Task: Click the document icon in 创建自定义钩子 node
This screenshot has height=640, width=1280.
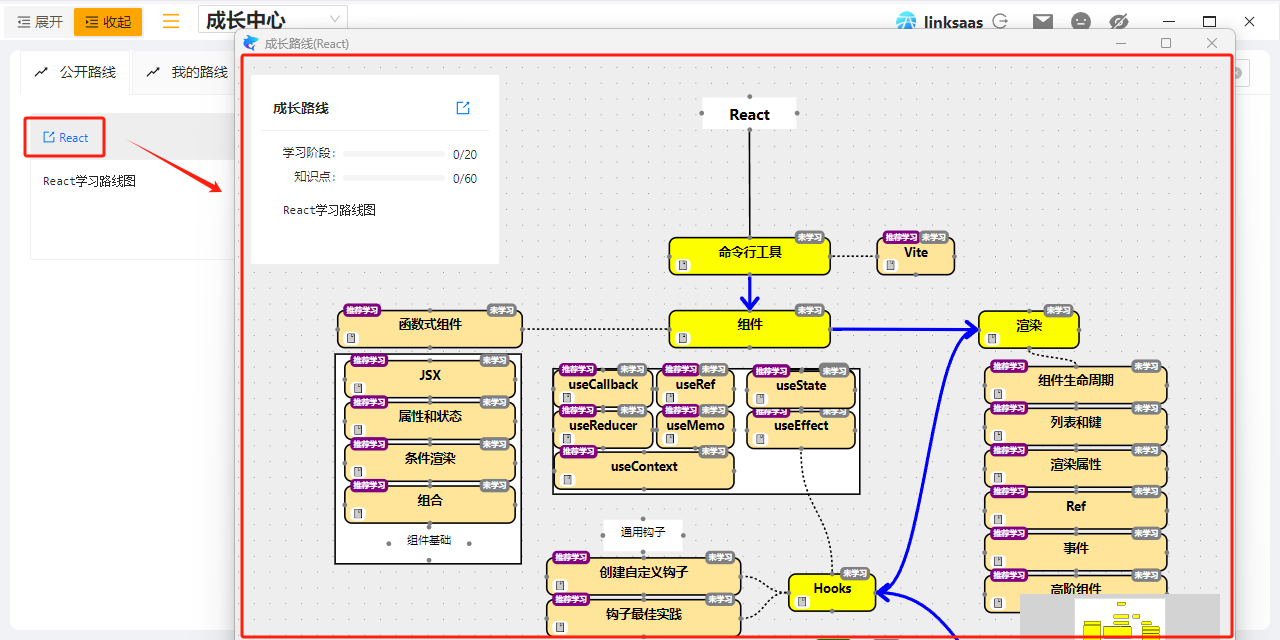Action: tap(561, 586)
